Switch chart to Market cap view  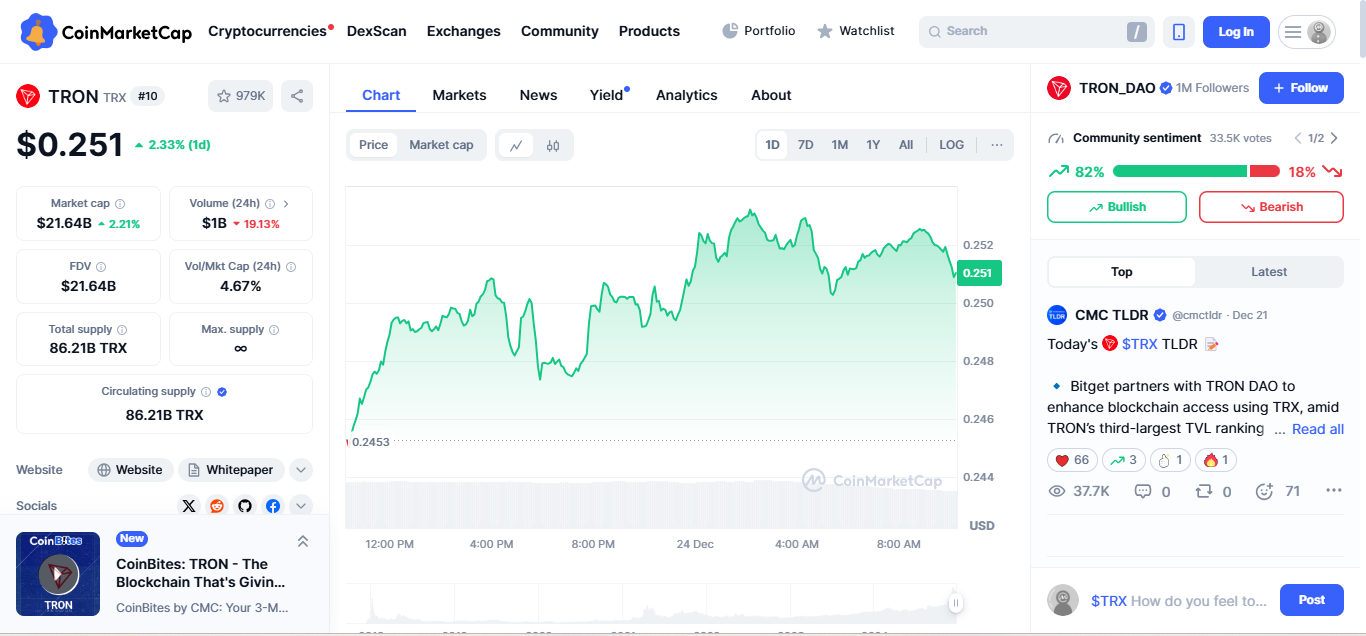click(x=441, y=145)
